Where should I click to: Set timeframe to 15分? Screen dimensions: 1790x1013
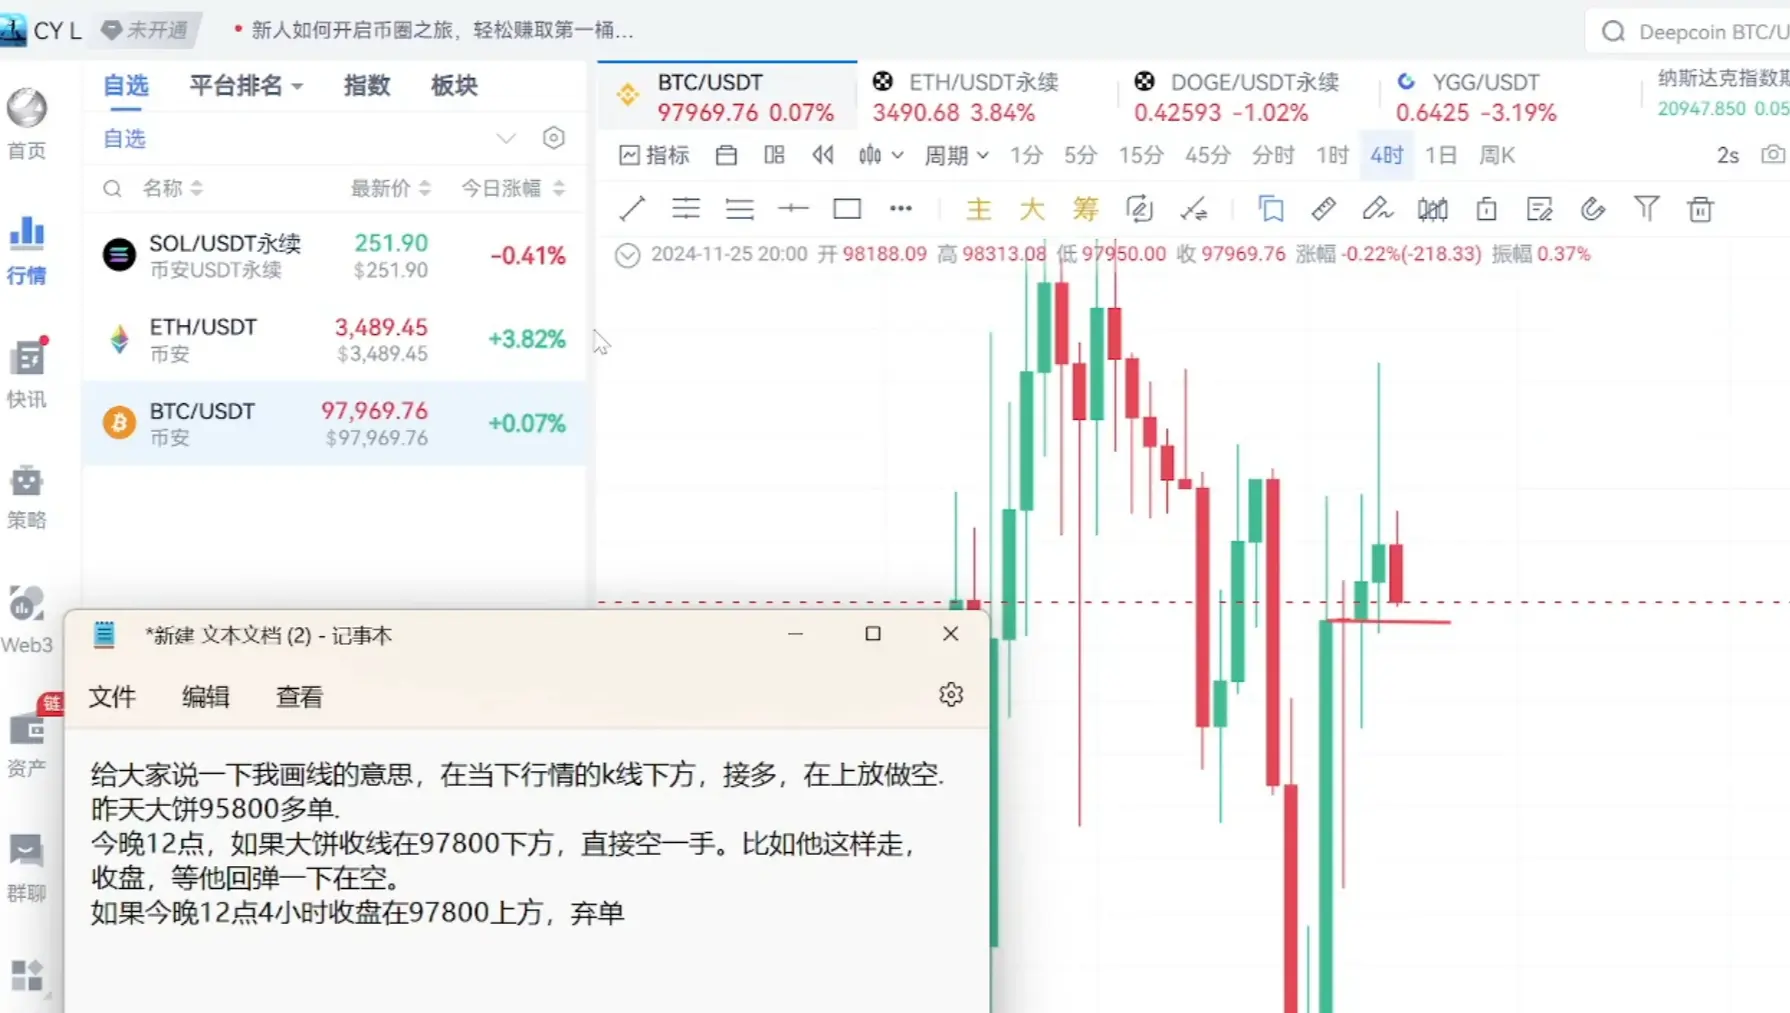pyautogui.click(x=1141, y=155)
